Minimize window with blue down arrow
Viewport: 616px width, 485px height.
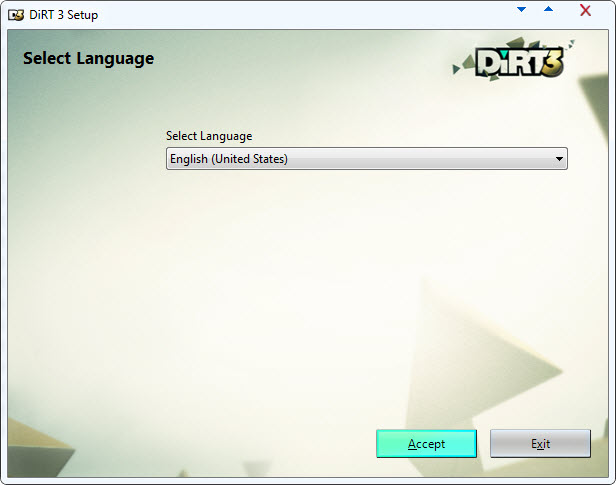521,9
